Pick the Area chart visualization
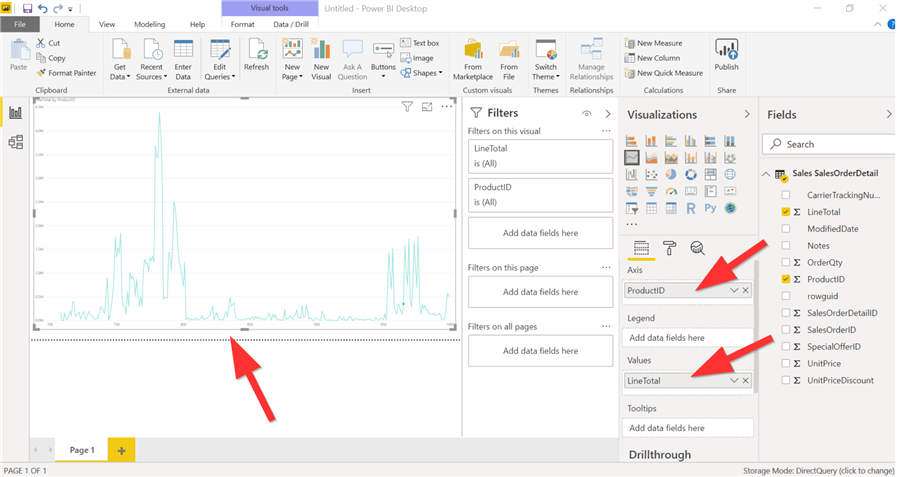Screen dimensions: 900x477 tap(651, 157)
